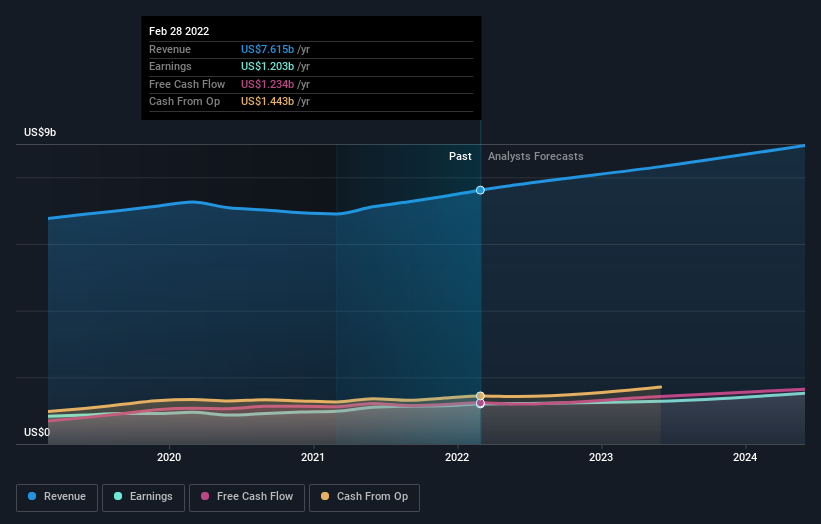The image size is (821, 524).
Task: Select the pink Free Cash Flow data point
Action: click(x=480, y=404)
